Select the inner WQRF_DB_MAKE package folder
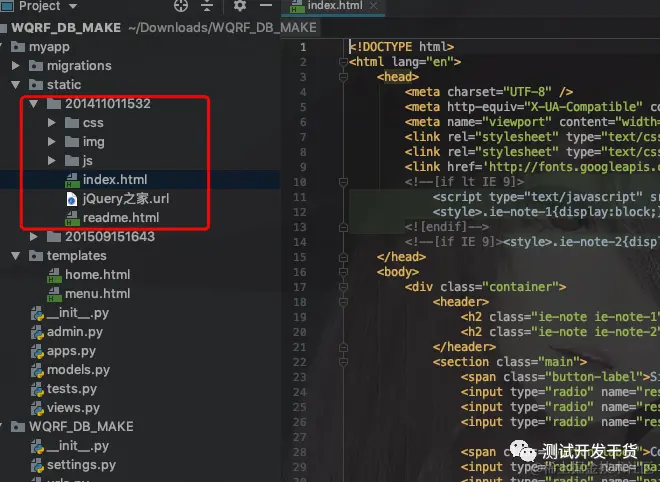 click(81, 426)
